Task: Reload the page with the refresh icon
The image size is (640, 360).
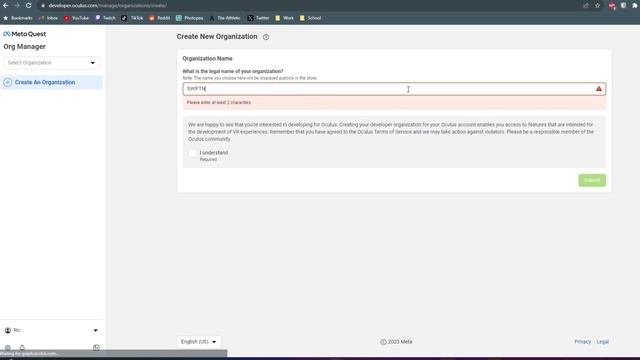Action: click(29, 6)
